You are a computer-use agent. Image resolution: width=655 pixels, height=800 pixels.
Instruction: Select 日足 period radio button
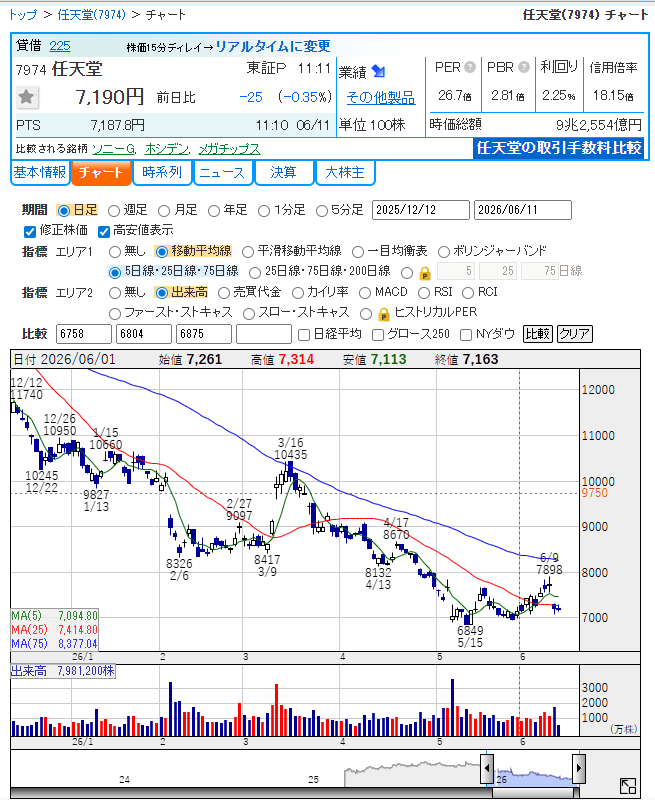(x=64, y=211)
